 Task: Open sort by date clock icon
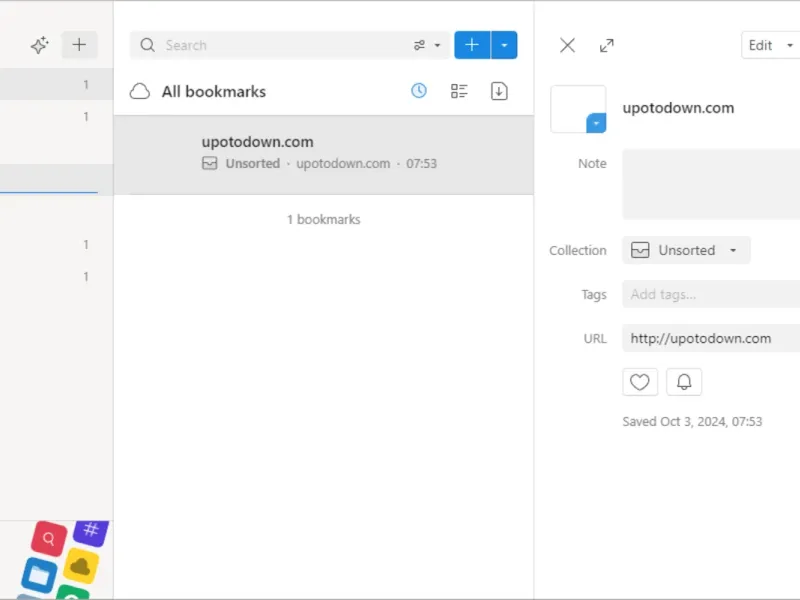tap(419, 91)
